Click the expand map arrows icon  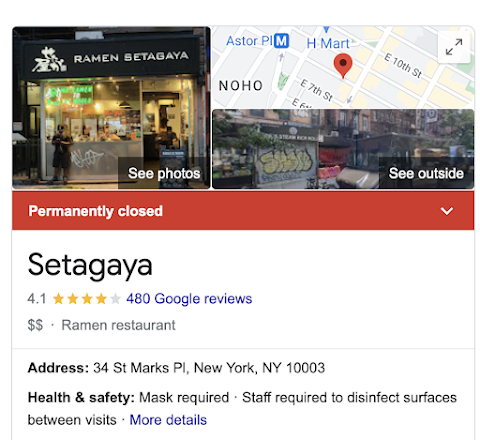click(x=454, y=47)
